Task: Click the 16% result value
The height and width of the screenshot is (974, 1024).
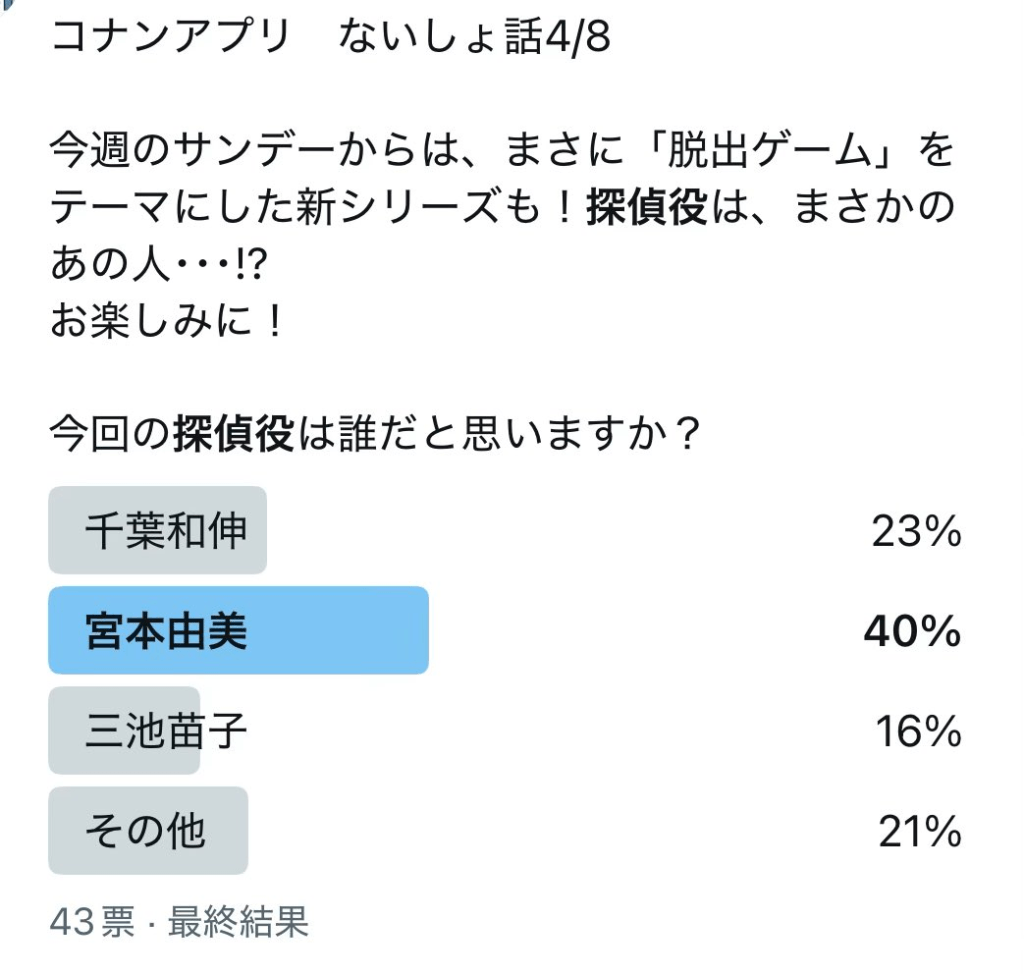Action: [917, 732]
